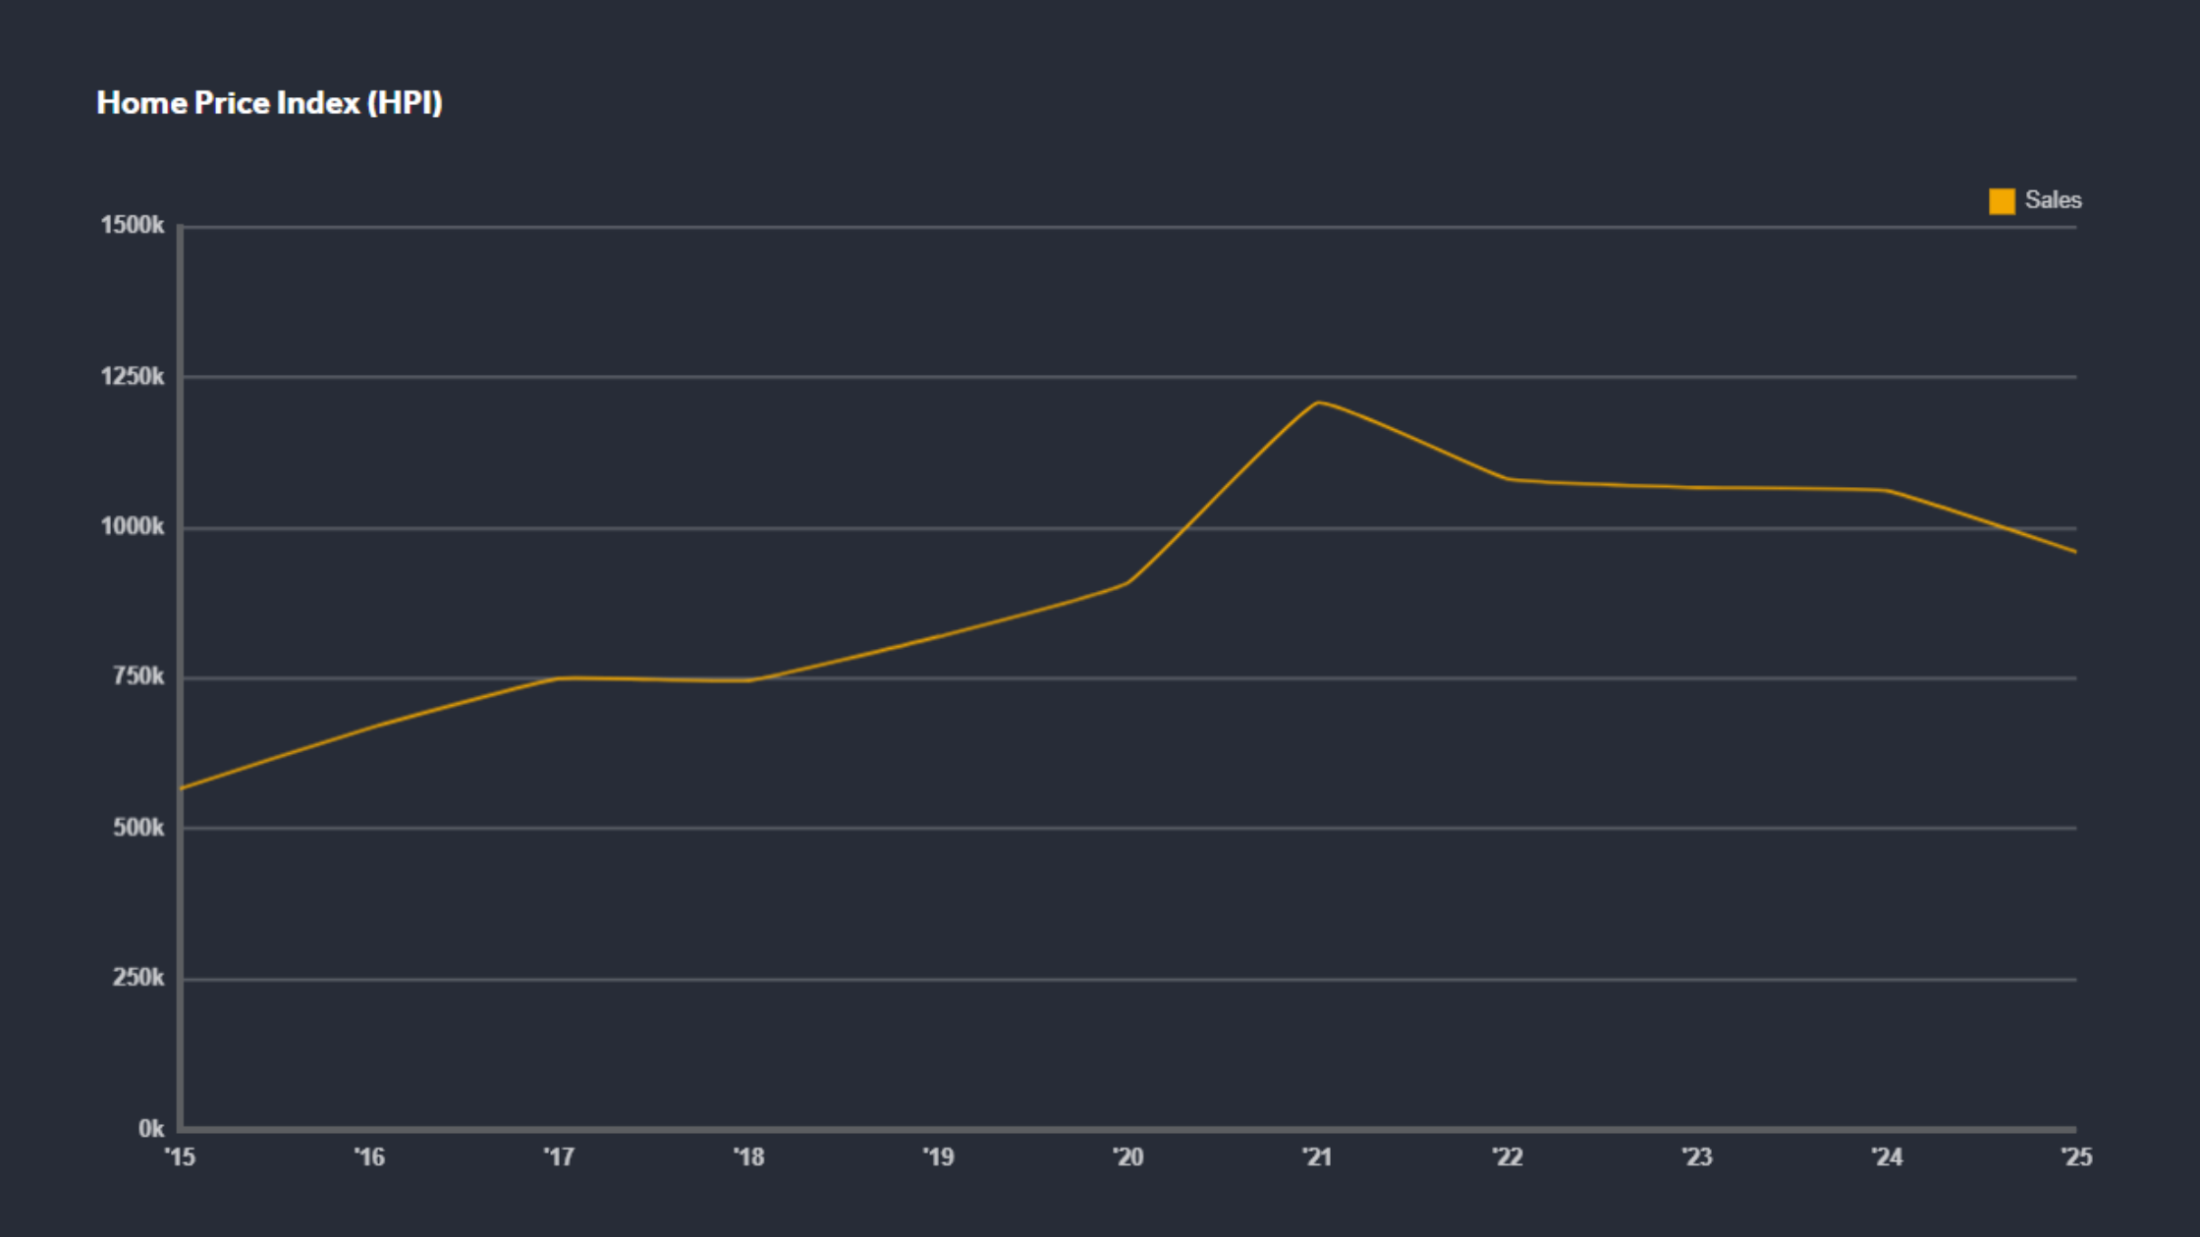
Task: Click the '23 year tick label
Action: point(1697,1157)
